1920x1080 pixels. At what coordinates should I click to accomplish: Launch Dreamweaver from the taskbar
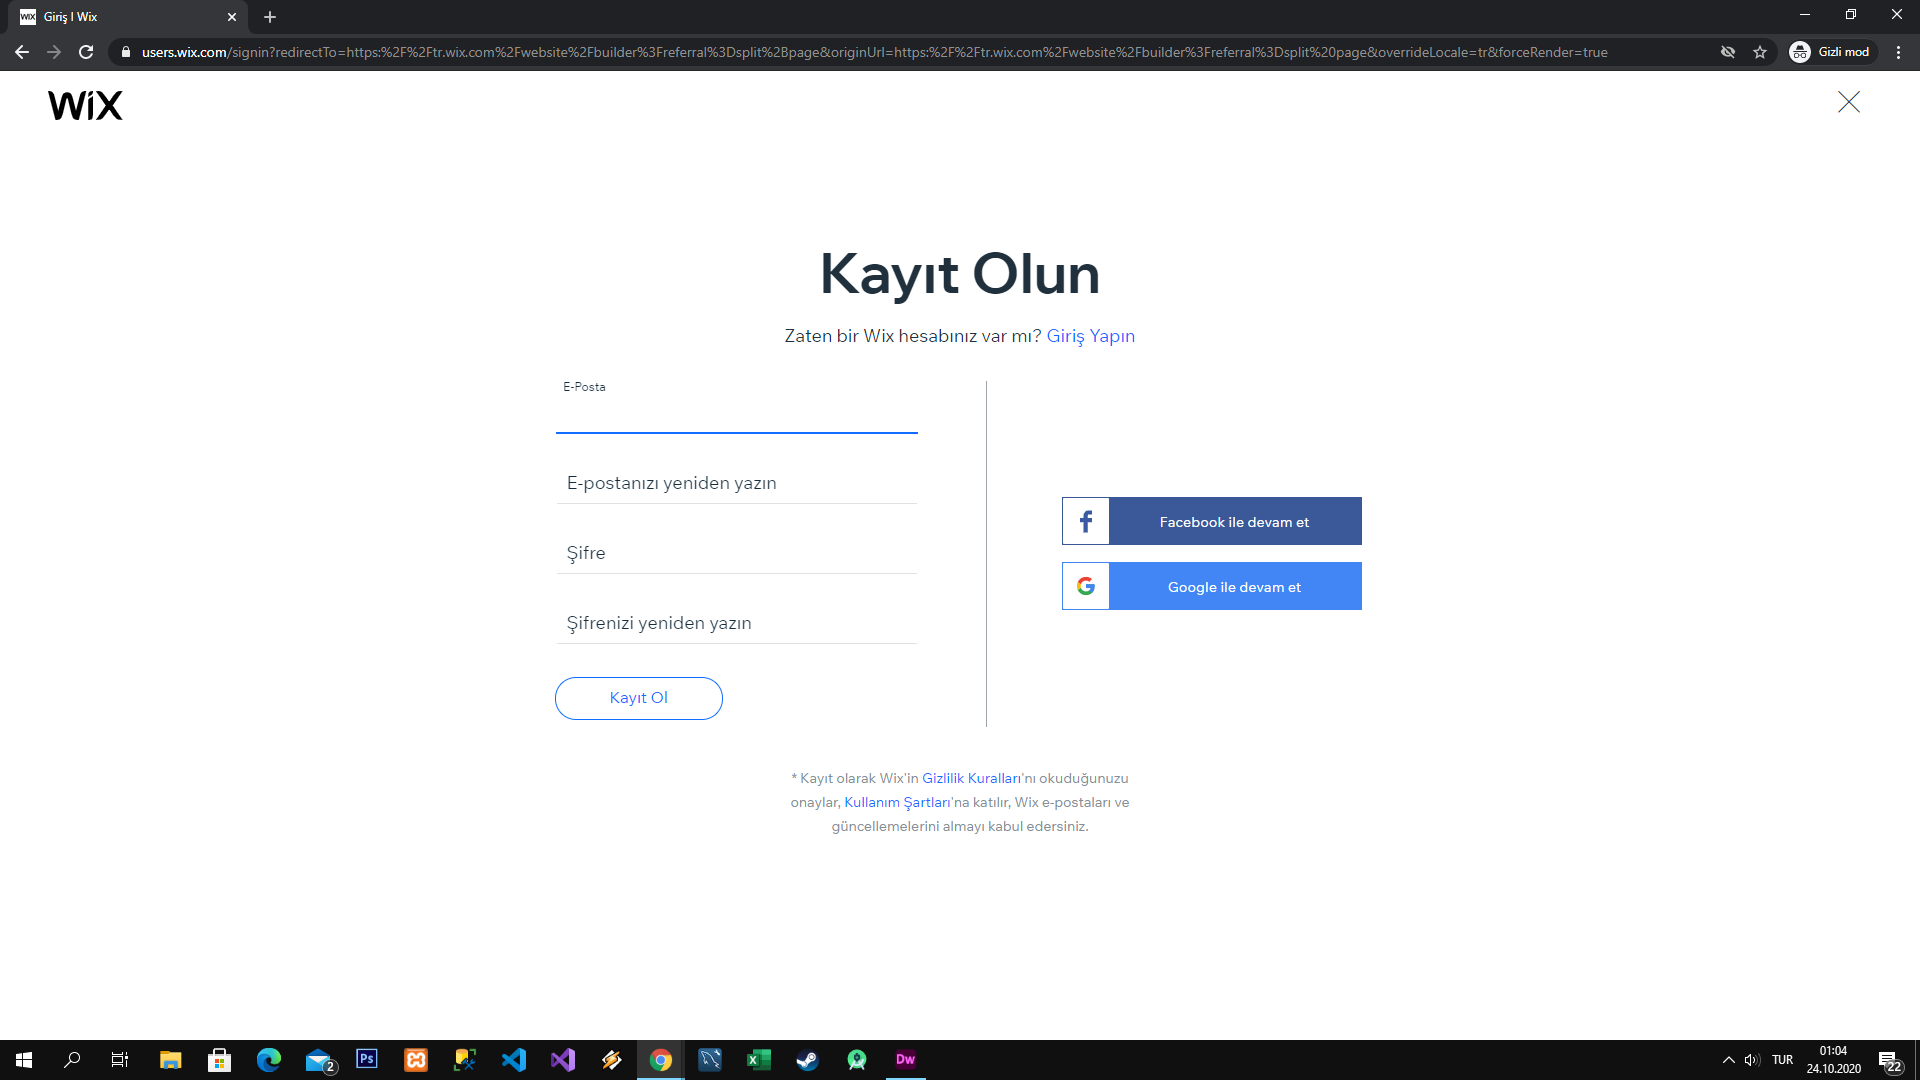906,1060
